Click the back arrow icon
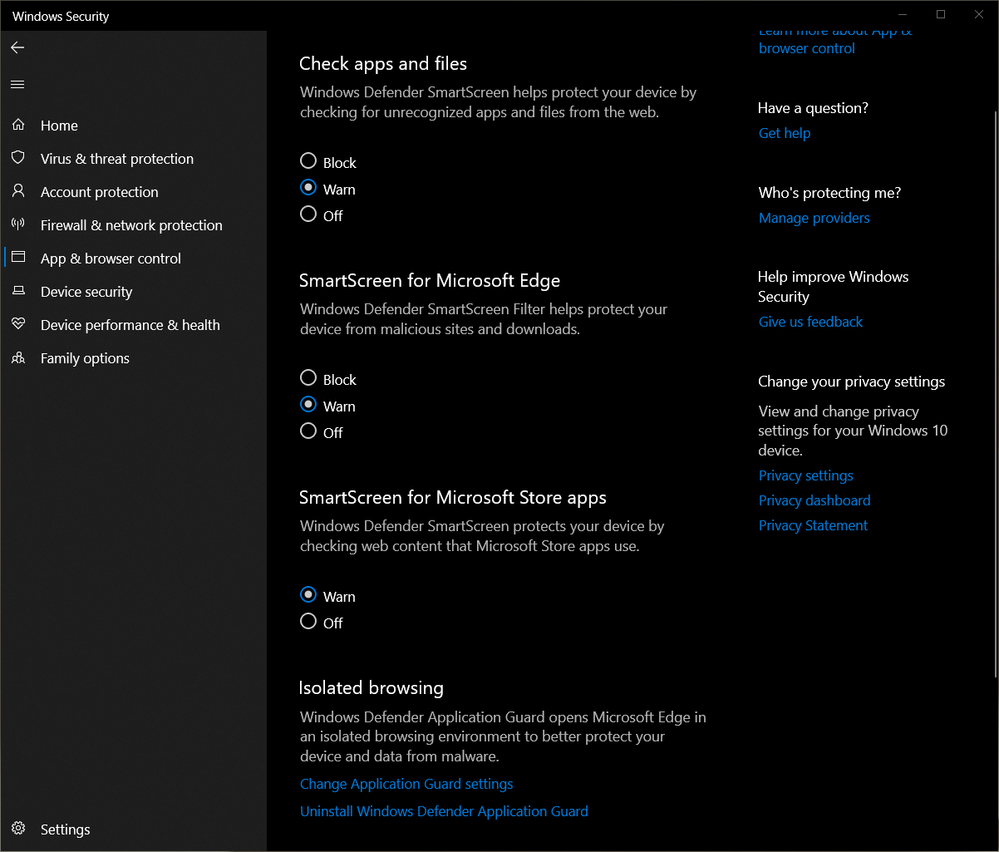The height and width of the screenshot is (852, 999). [x=18, y=47]
